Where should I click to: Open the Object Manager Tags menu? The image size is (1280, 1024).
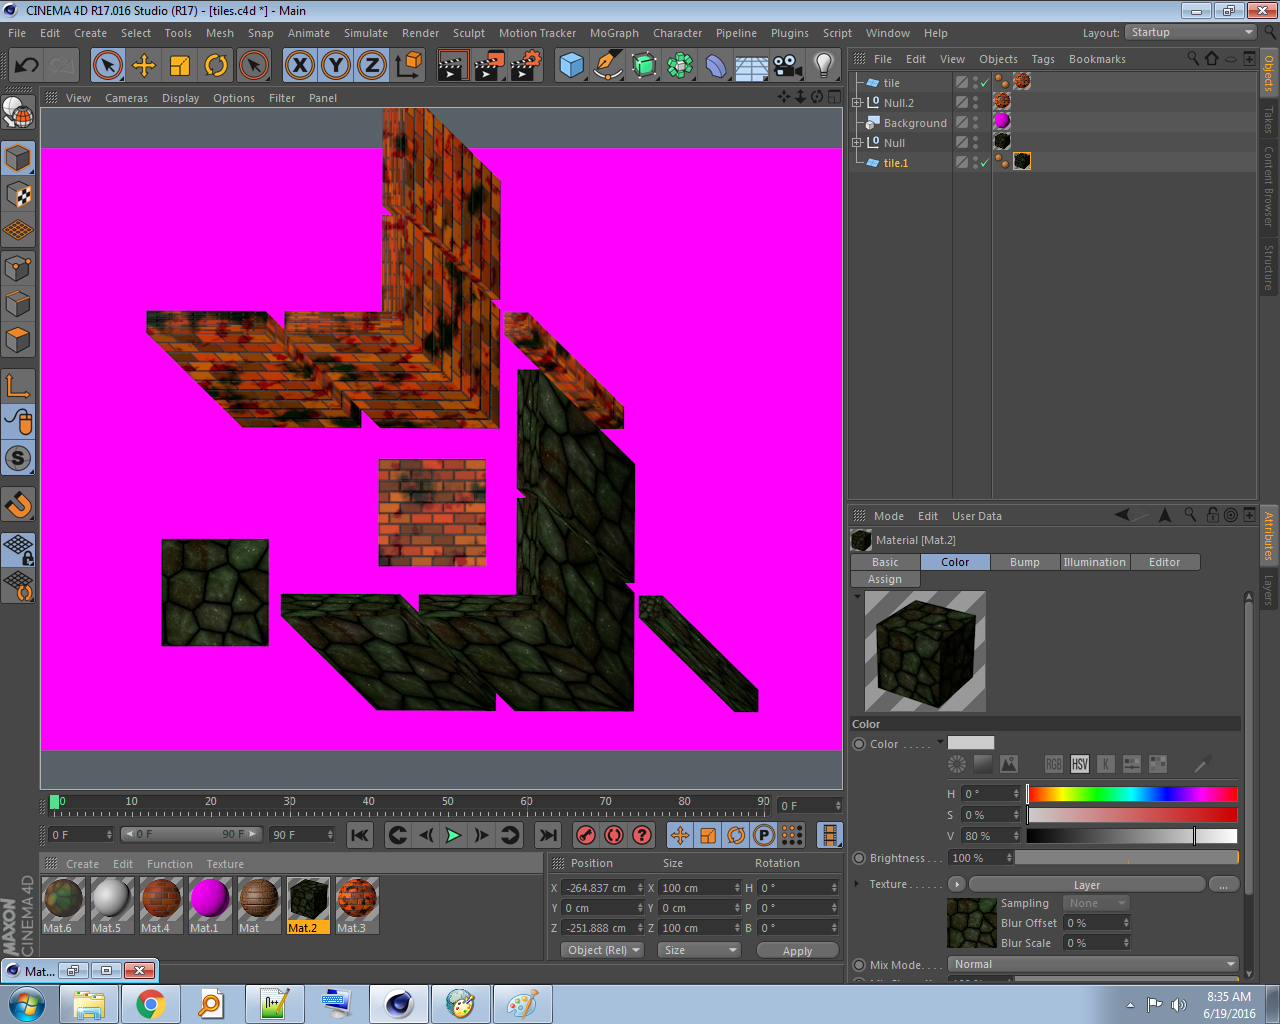[1043, 59]
